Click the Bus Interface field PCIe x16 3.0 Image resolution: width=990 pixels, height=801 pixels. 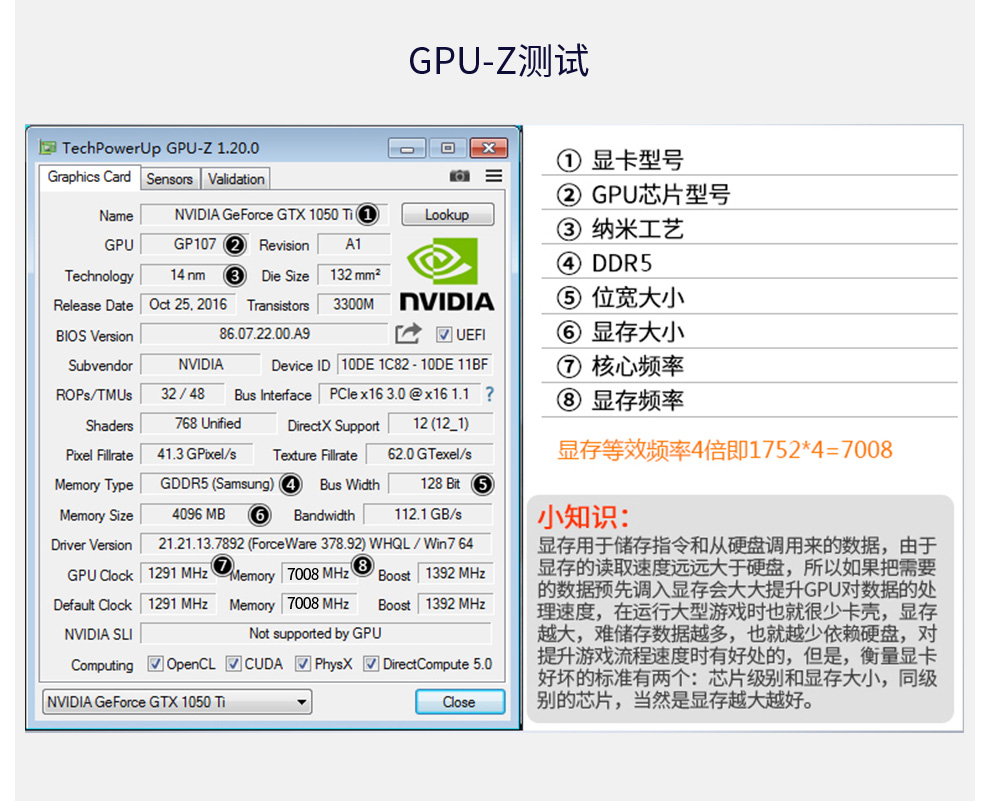[x=400, y=395]
